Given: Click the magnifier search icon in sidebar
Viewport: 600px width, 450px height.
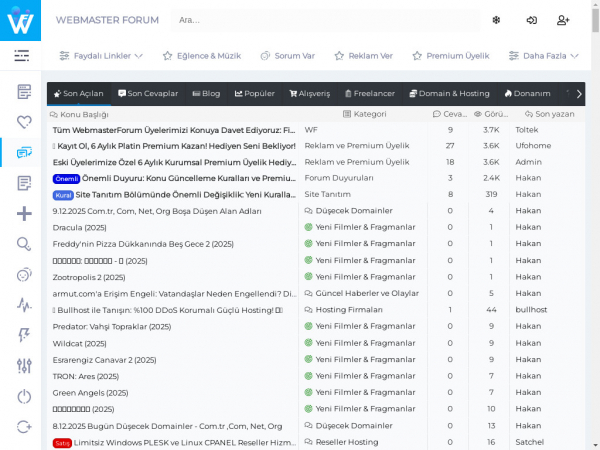Looking at the screenshot, I should click(x=24, y=243).
